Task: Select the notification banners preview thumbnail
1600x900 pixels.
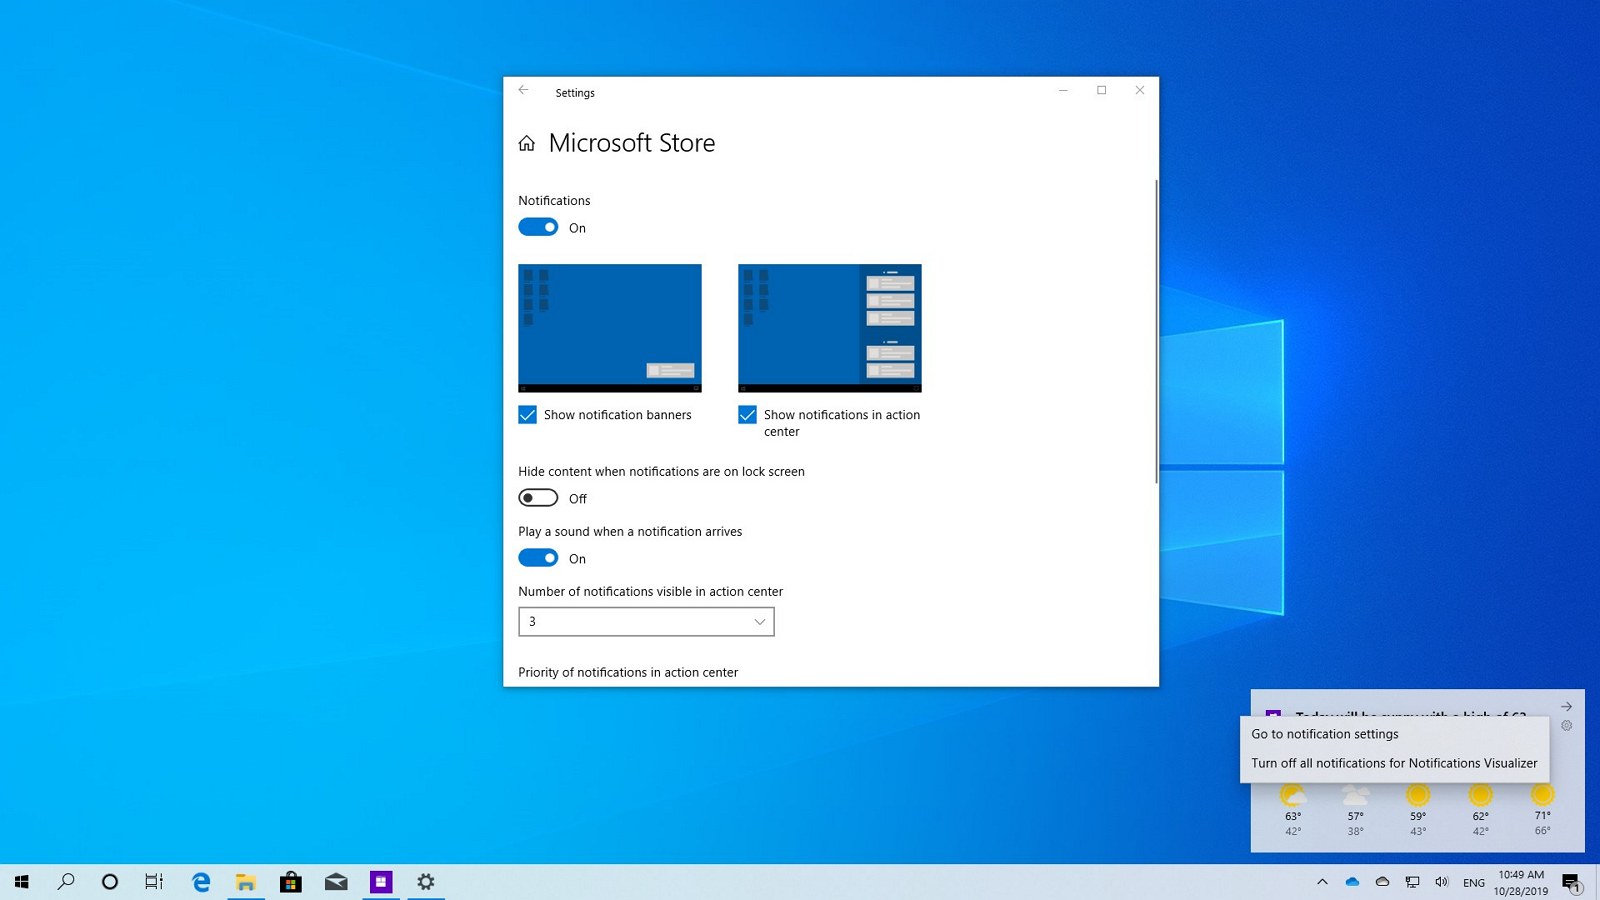Action: coord(610,328)
